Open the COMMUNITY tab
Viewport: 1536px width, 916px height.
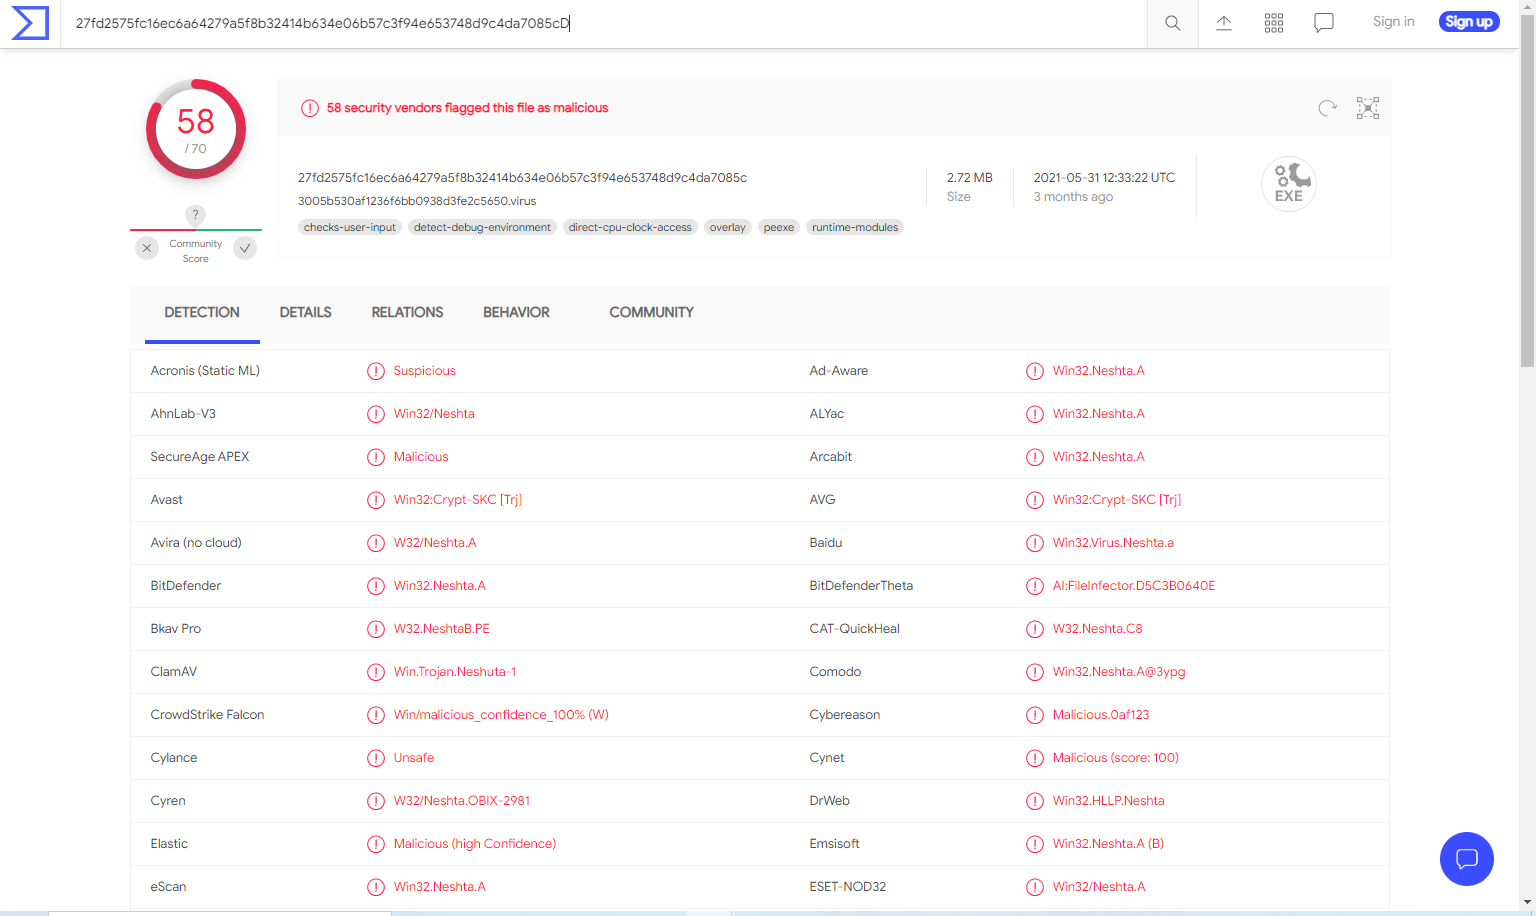[x=651, y=313]
